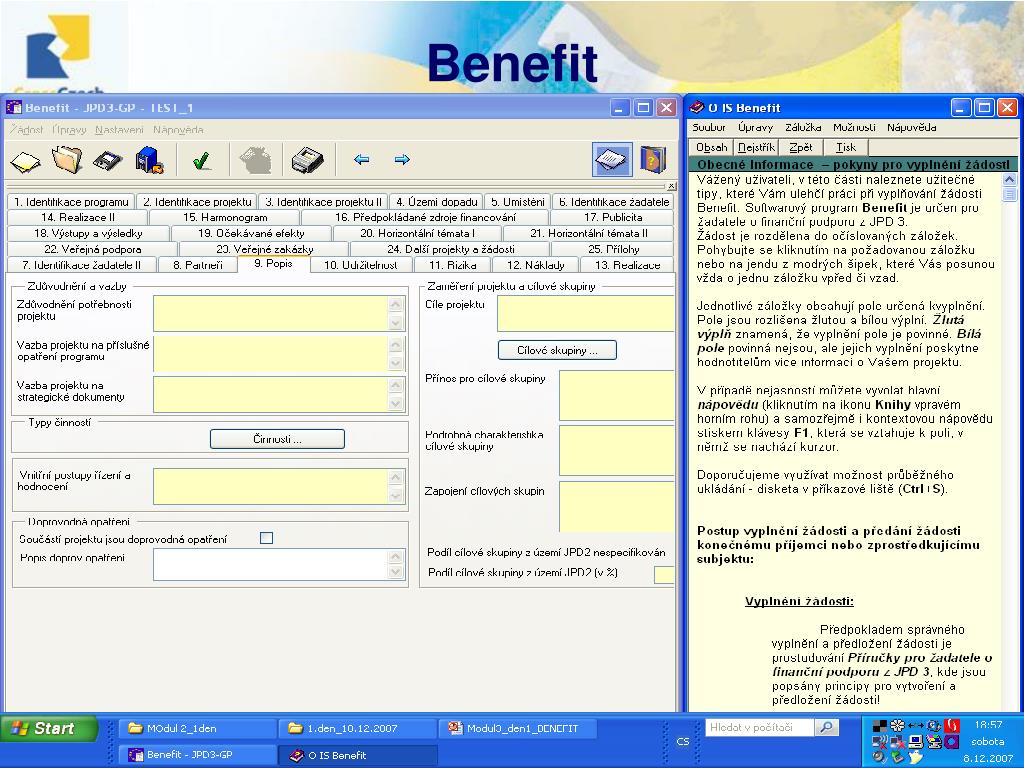Open the Žádost menu
Screen dimensions: 1024x768
click(26, 129)
